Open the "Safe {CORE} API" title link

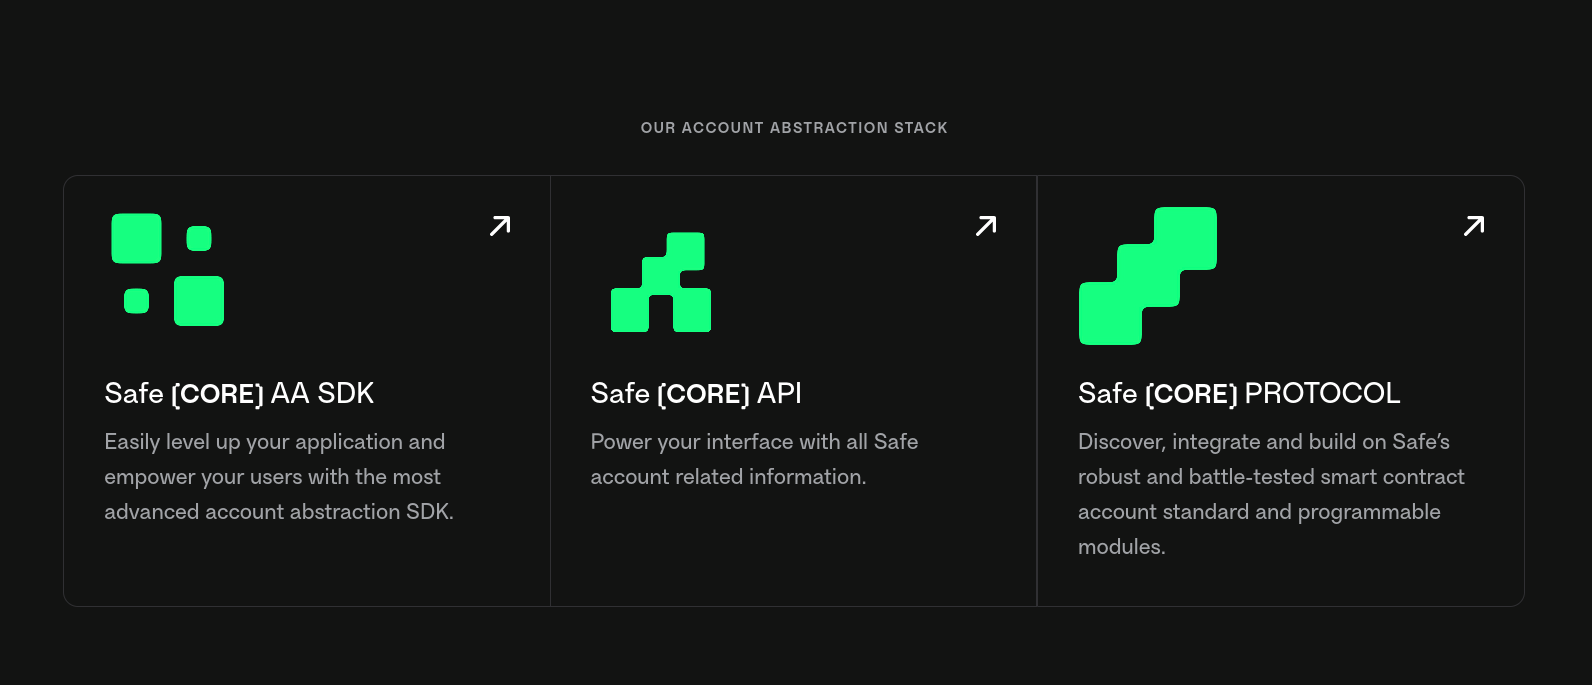[696, 393]
